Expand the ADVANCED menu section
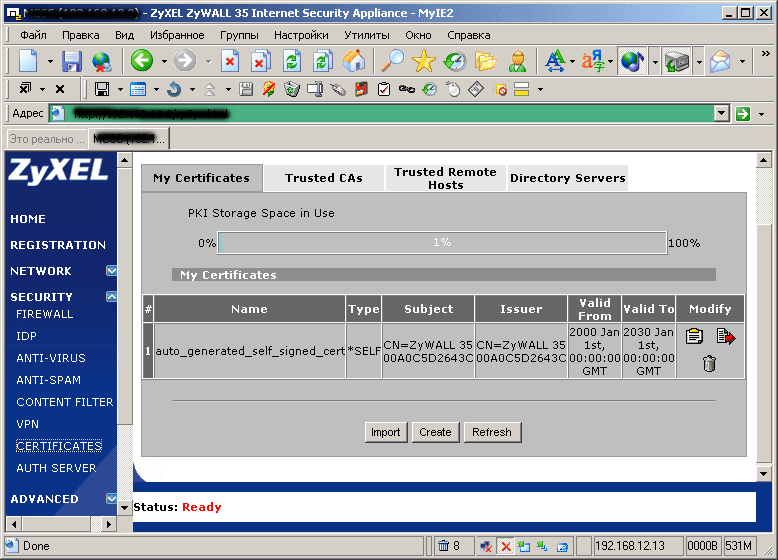The width and height of the screenshot is (778, 560). pos(112,498)
